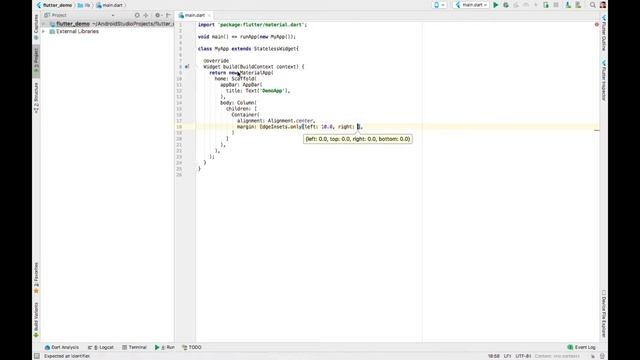Start debugging with the bug icon

506,5
